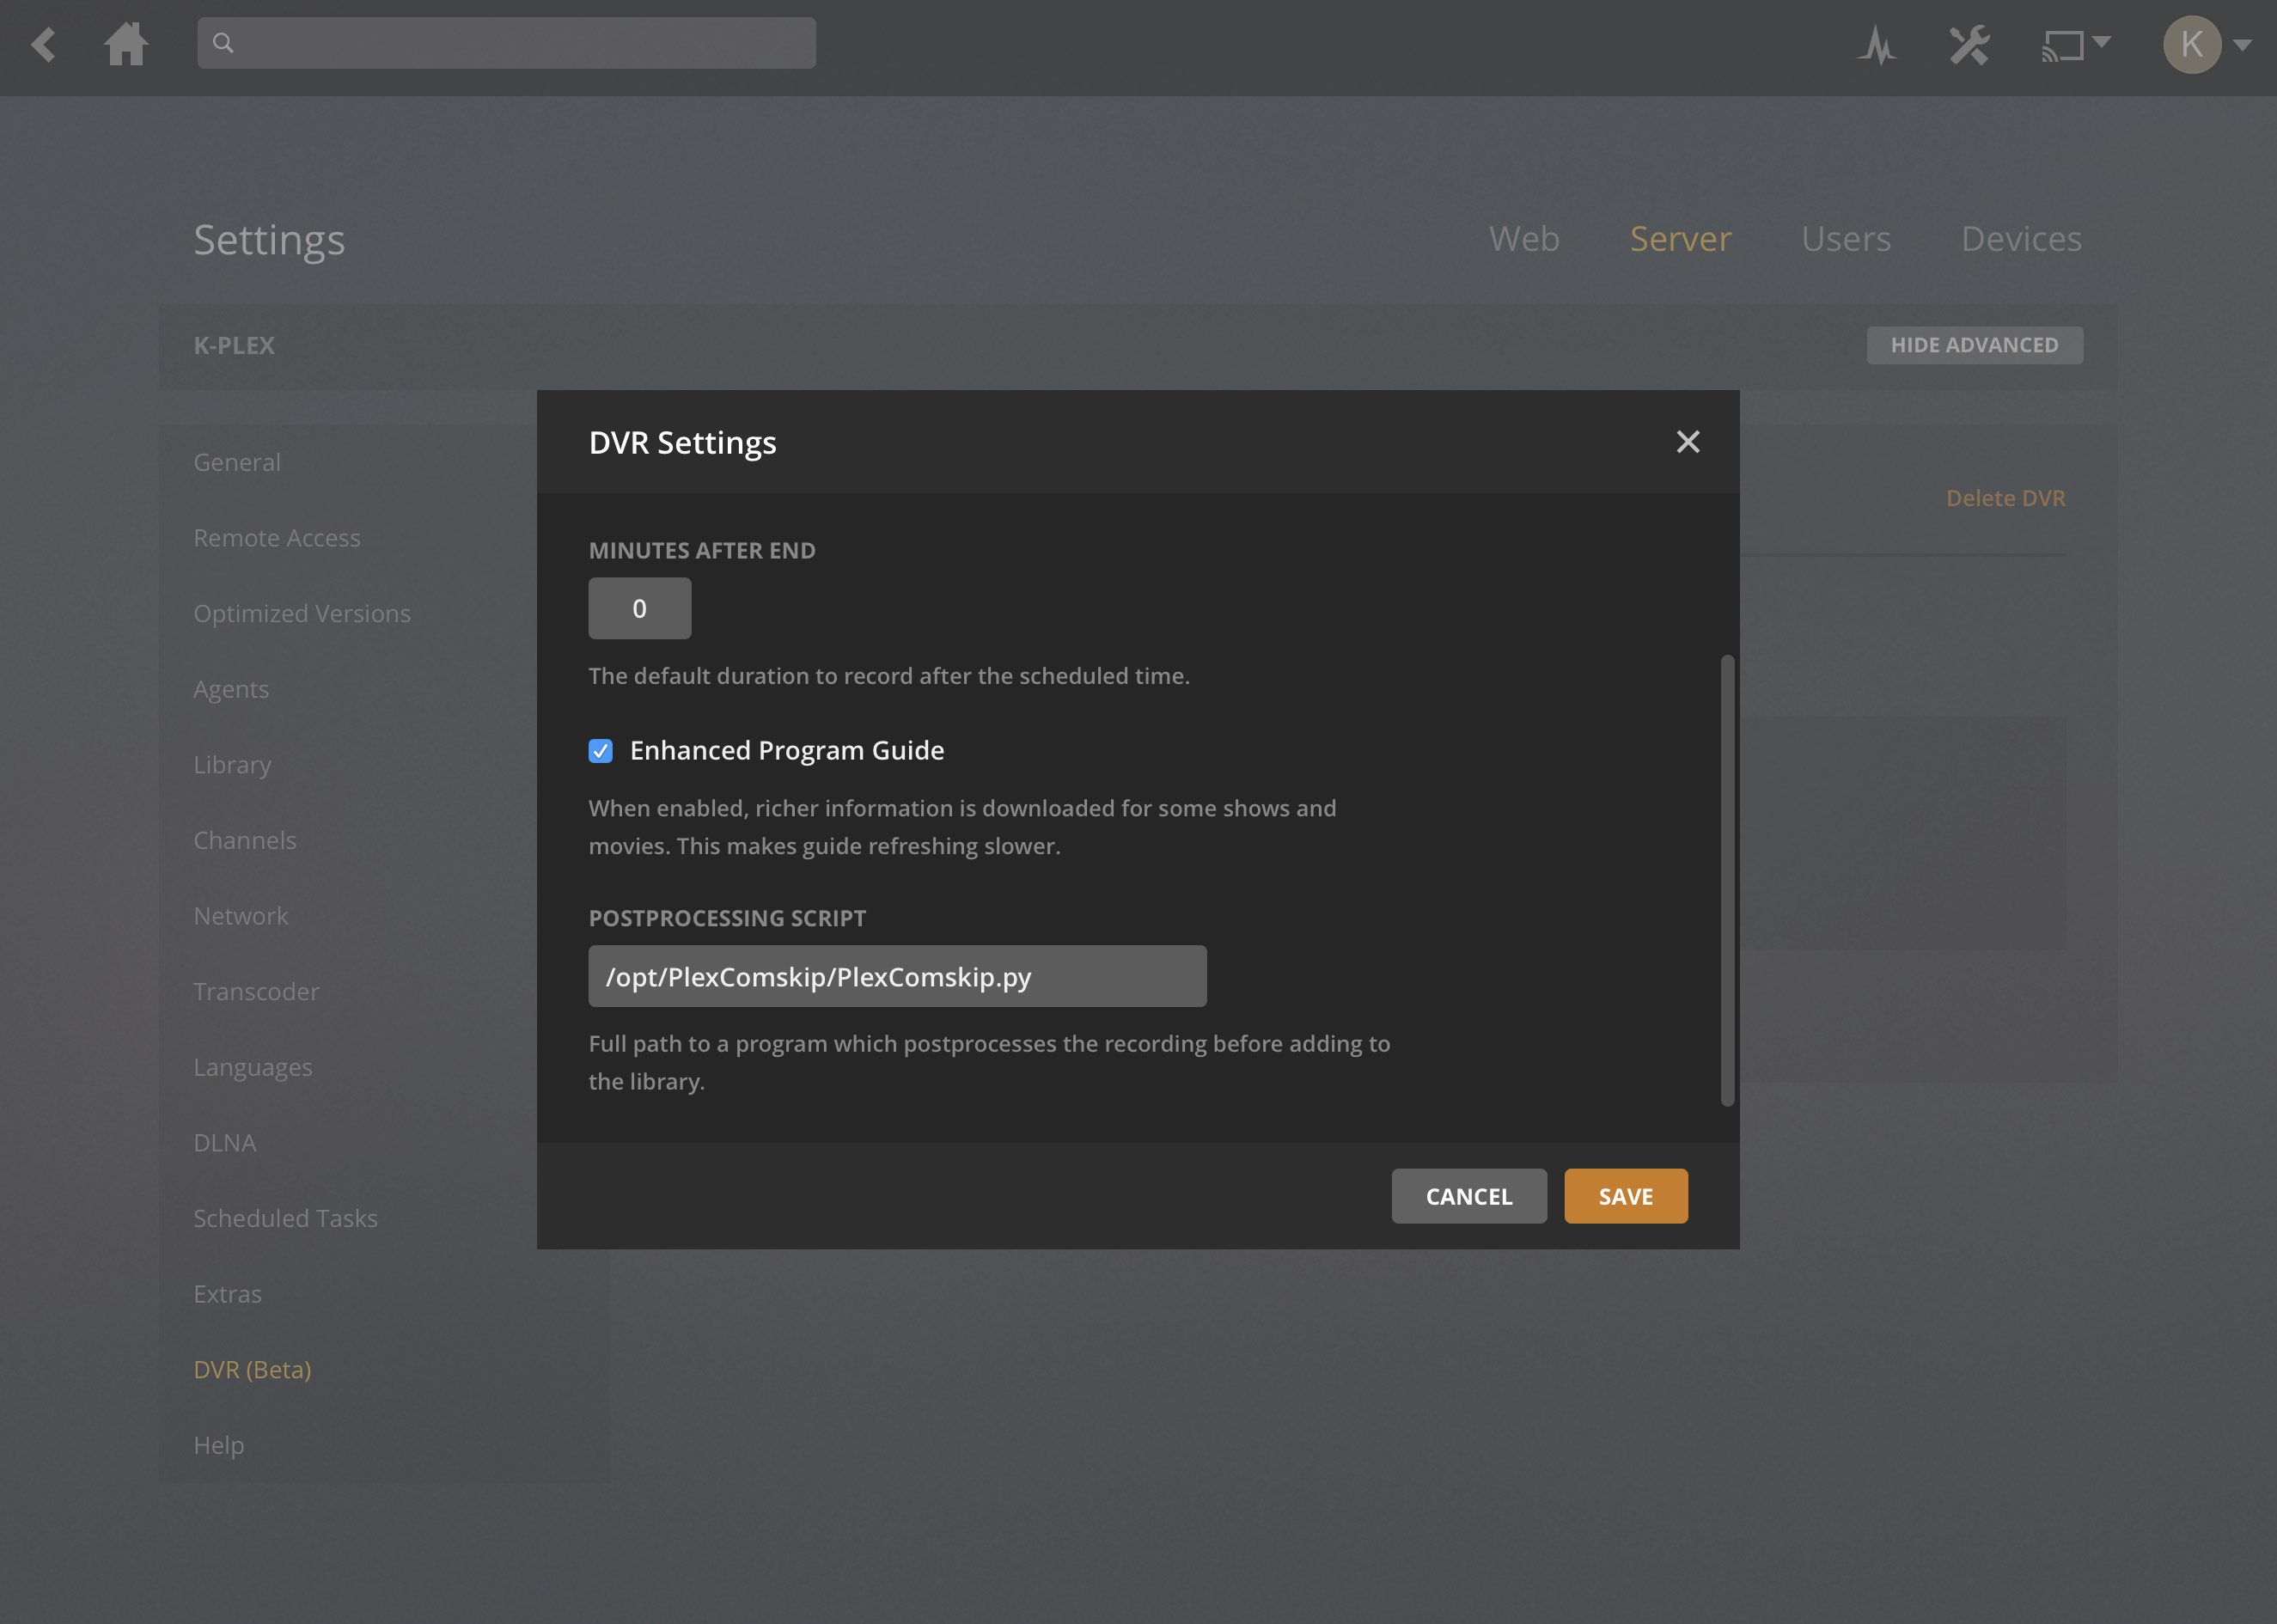The image size is (2277, 1624).
Task: Click the Postprocessing Script path field
Action: (898, 976)
